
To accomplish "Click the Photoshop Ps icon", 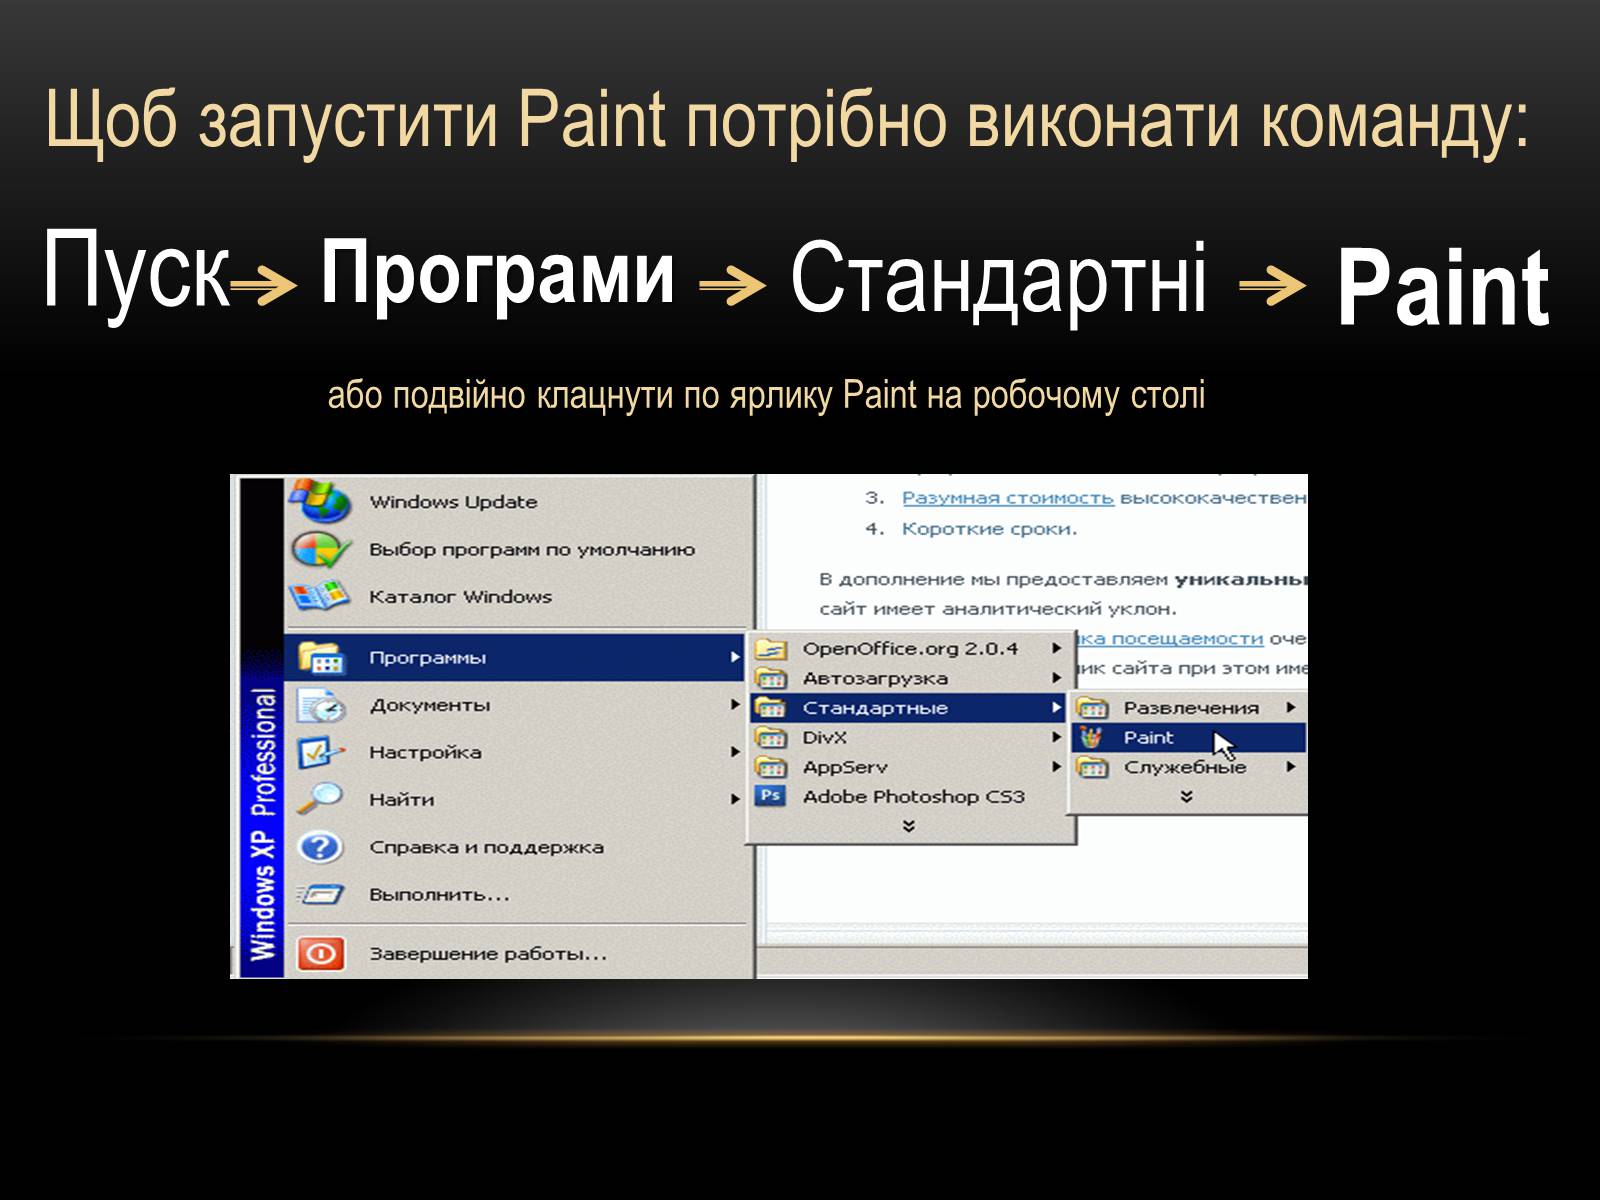I will [x=770, y=796].
